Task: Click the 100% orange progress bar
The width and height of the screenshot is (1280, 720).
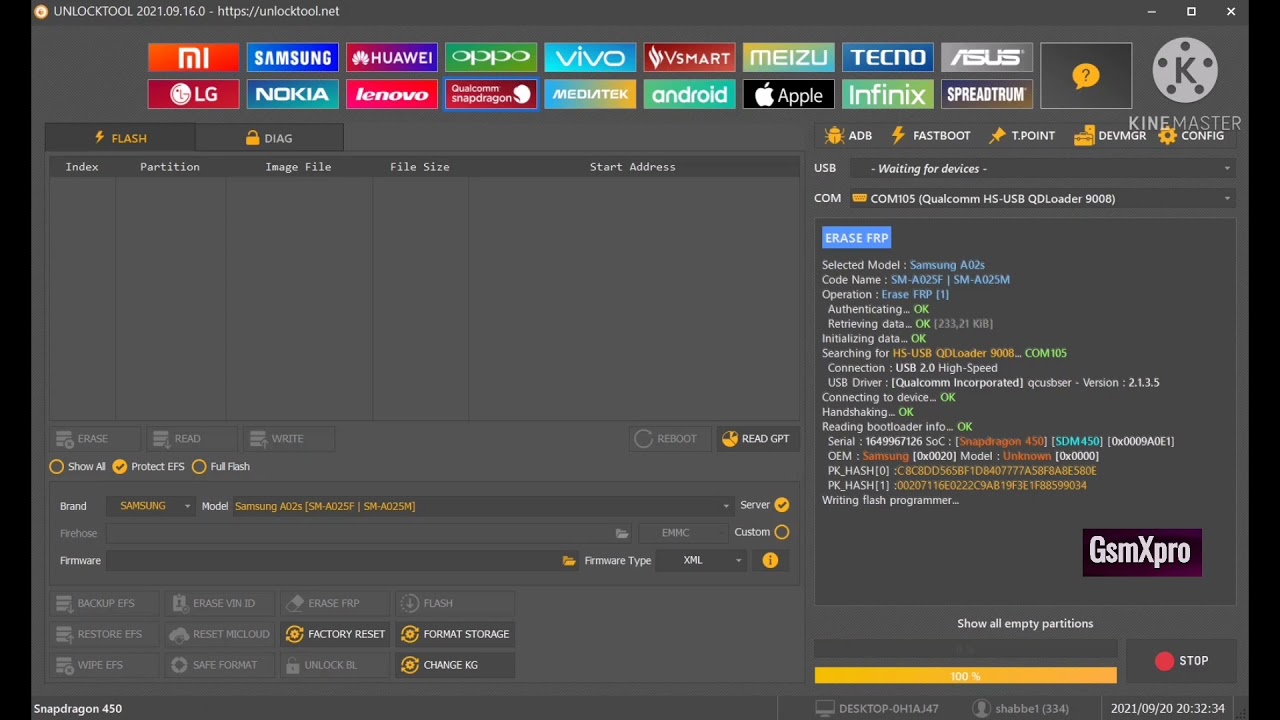Action: (965, 677)
